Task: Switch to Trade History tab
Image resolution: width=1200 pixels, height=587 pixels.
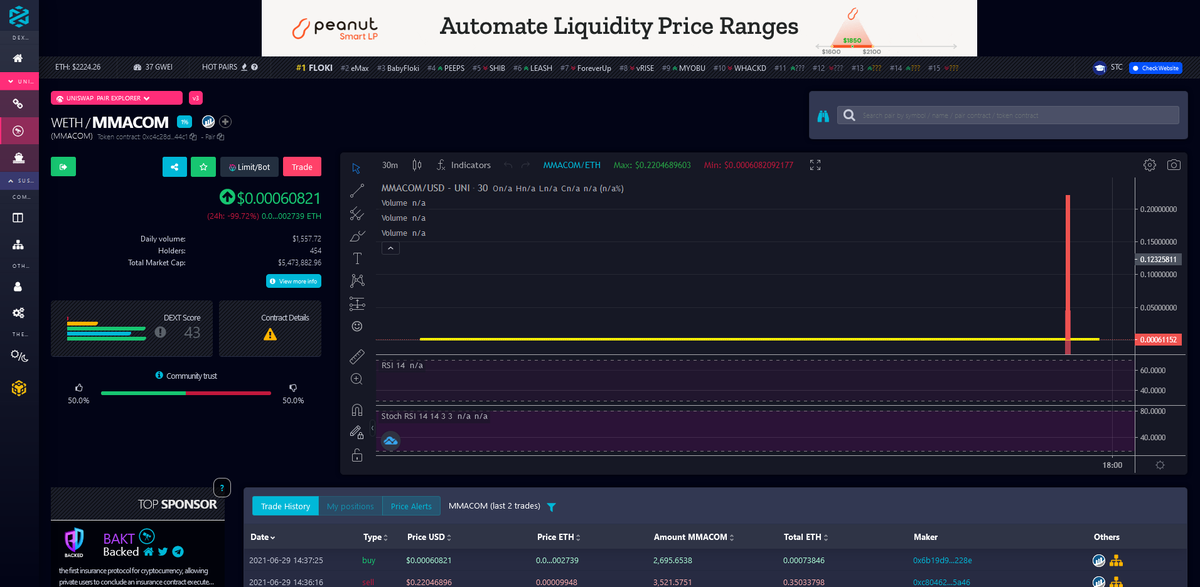Action: 285,506
